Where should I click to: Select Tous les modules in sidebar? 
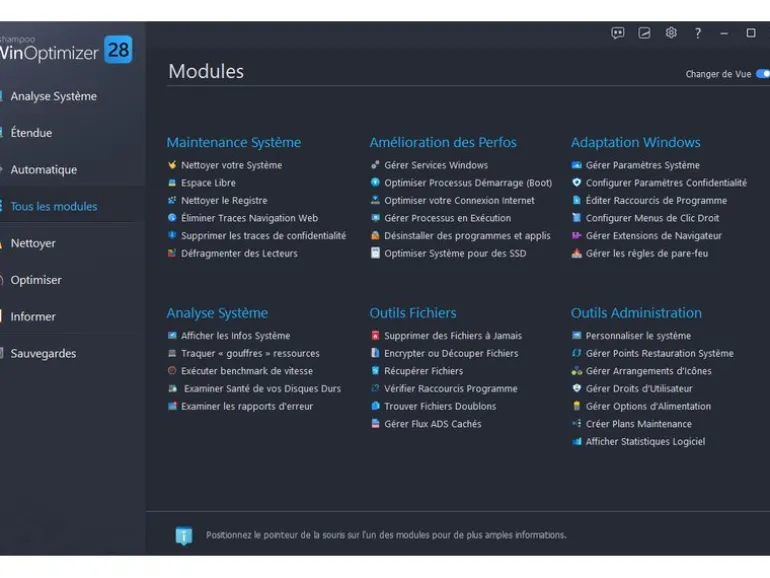point(54,206)
